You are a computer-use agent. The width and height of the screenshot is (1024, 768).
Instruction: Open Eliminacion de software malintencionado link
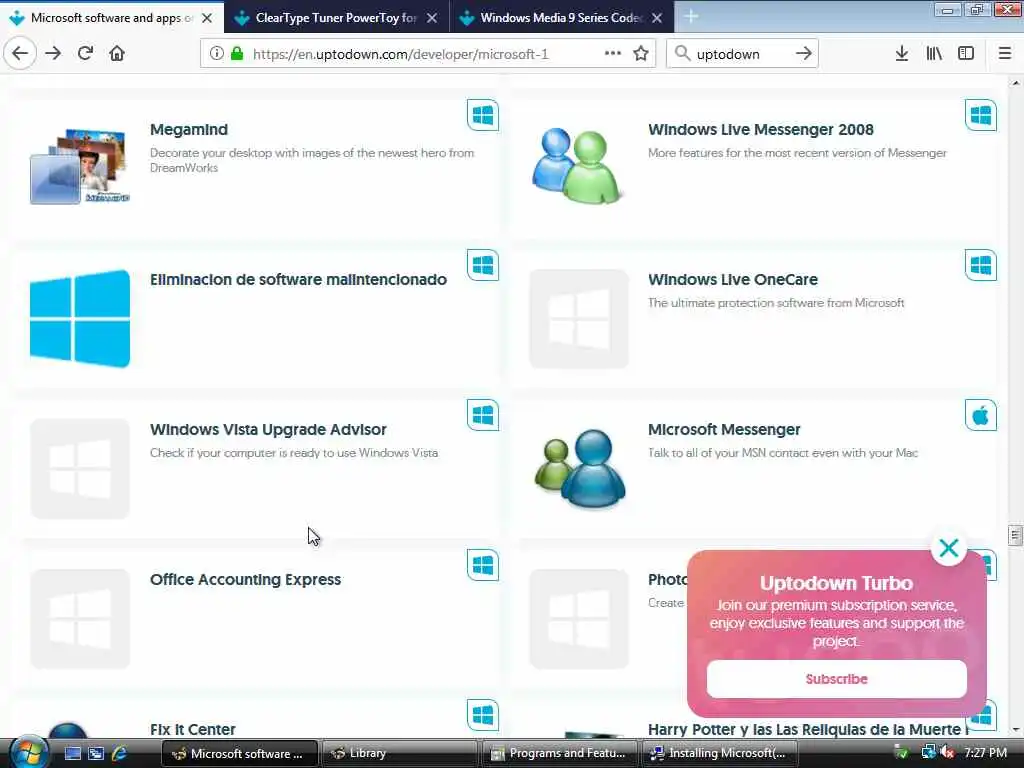click(298, 280)
